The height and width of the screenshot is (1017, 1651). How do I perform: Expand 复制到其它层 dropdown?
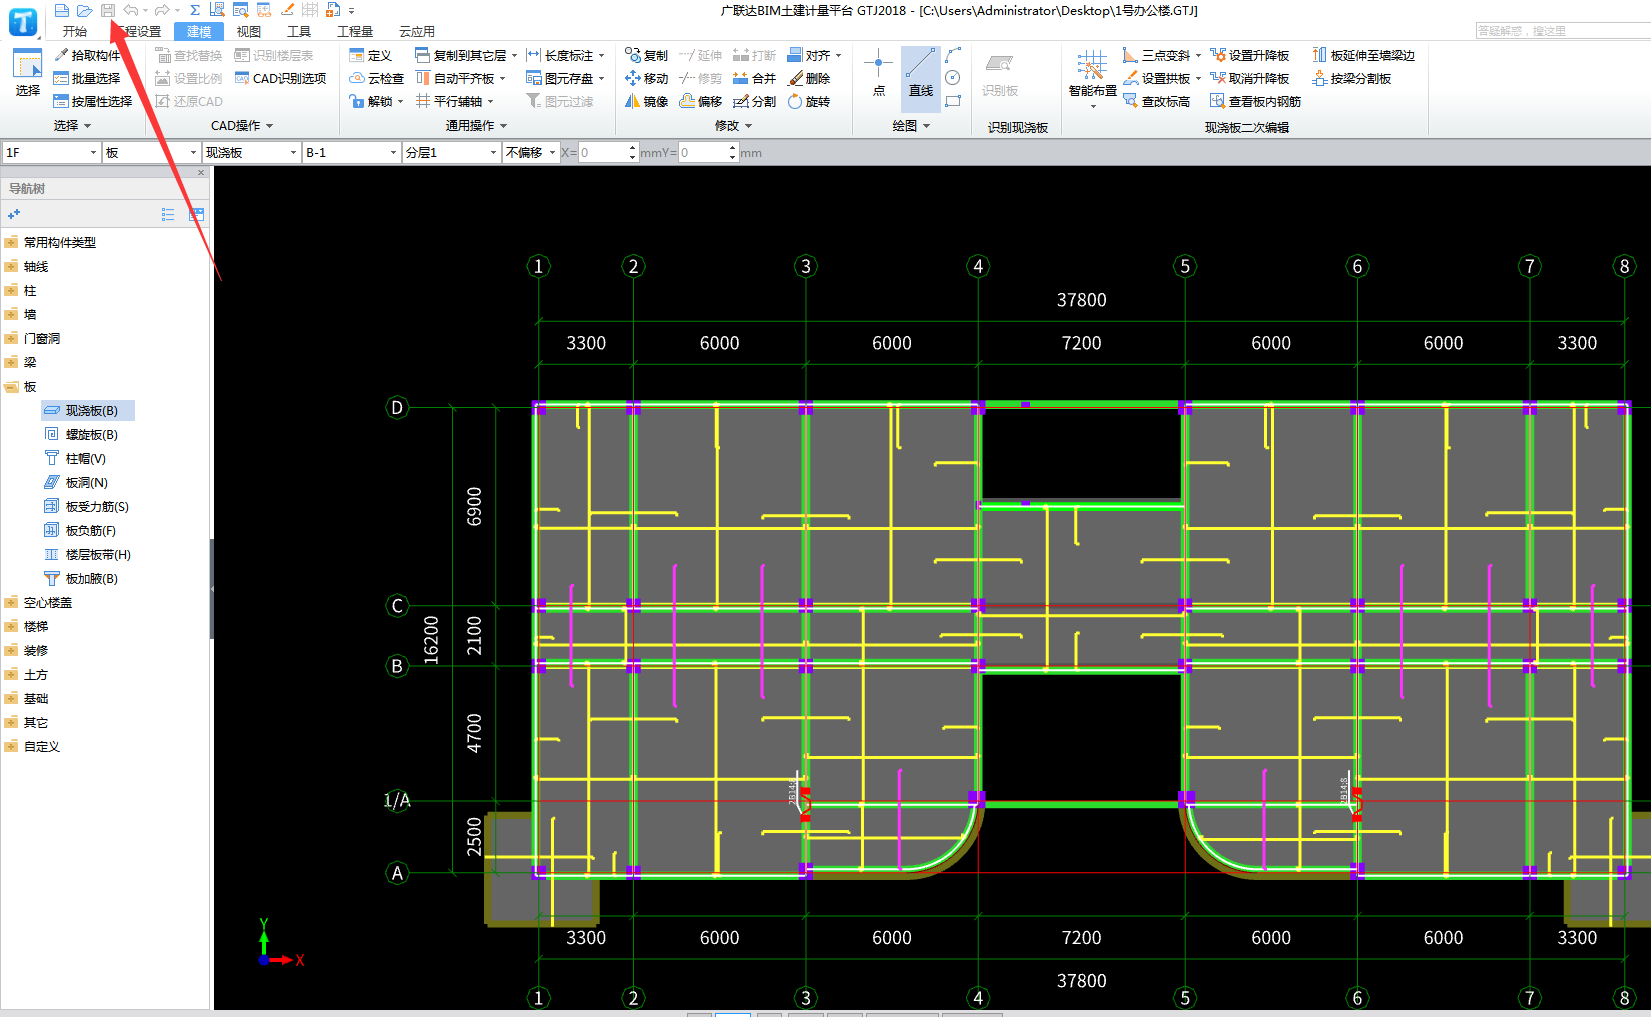514,55
